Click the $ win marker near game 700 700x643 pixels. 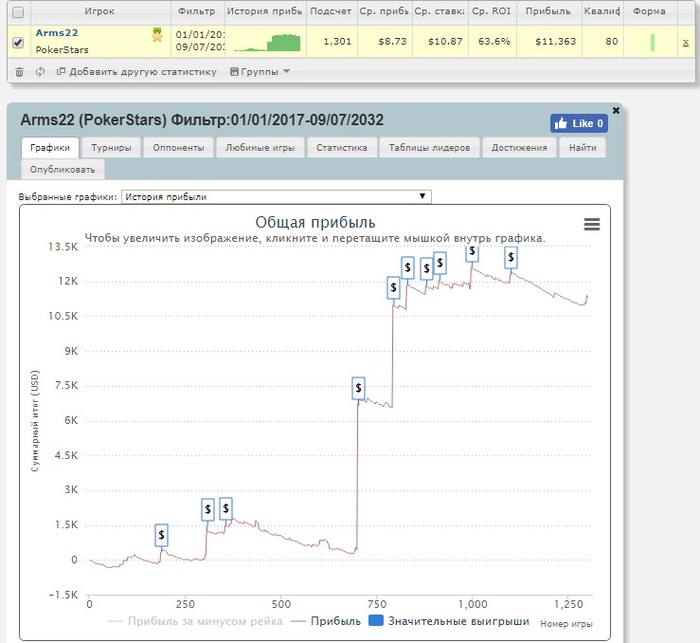[x=358, y=388]
